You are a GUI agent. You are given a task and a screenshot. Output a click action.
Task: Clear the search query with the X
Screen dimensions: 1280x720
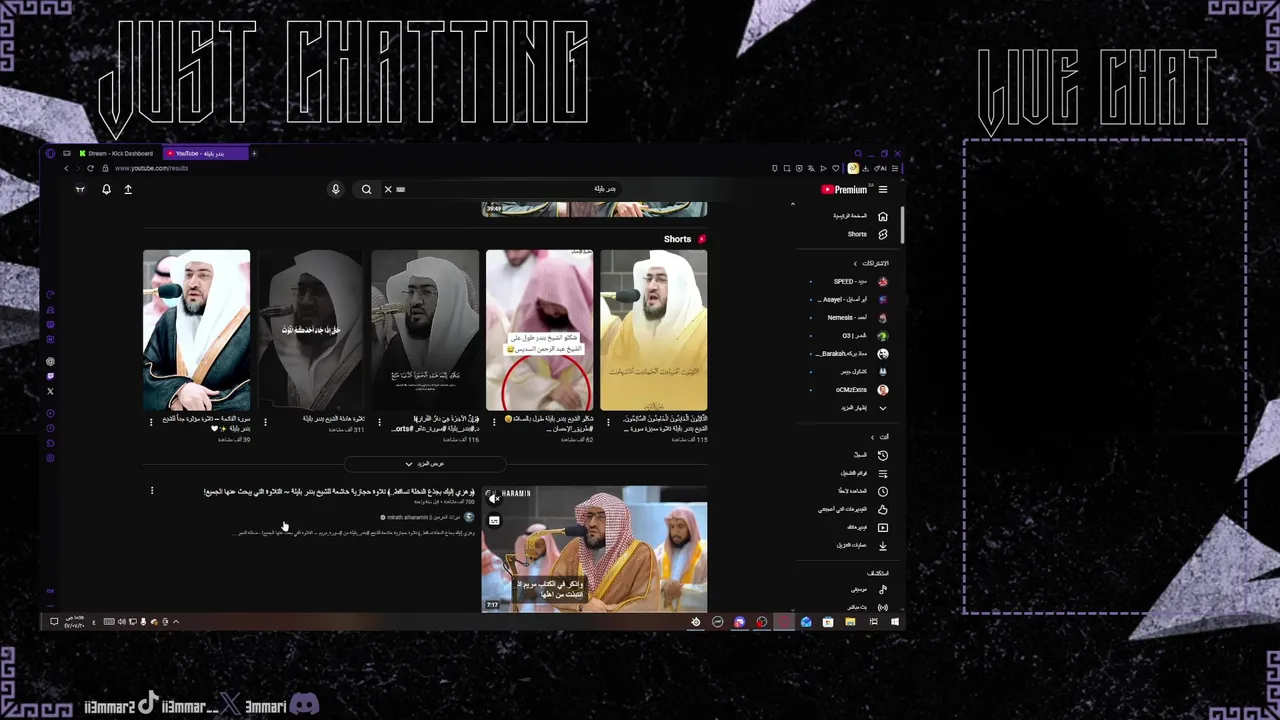388,189
